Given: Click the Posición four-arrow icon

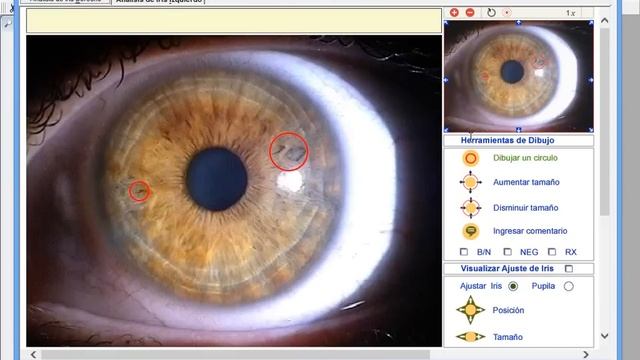Looking at the screenshot, I should [x=471, y=310].
